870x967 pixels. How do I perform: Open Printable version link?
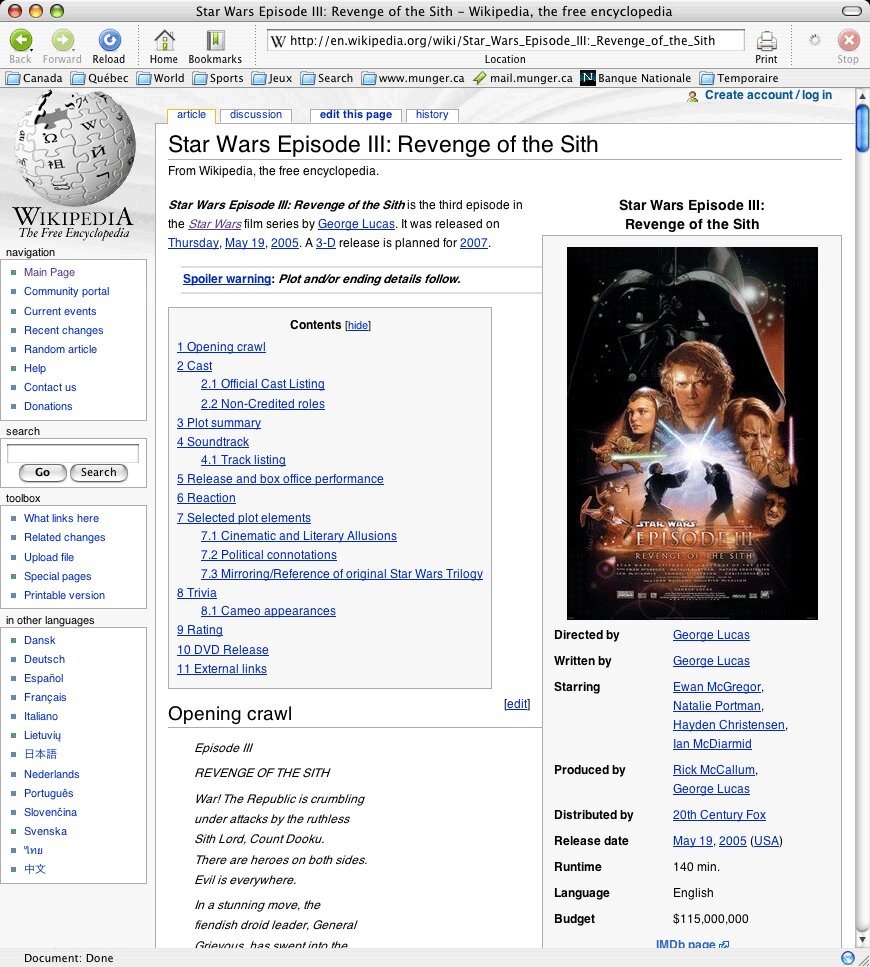coord(64,596)
